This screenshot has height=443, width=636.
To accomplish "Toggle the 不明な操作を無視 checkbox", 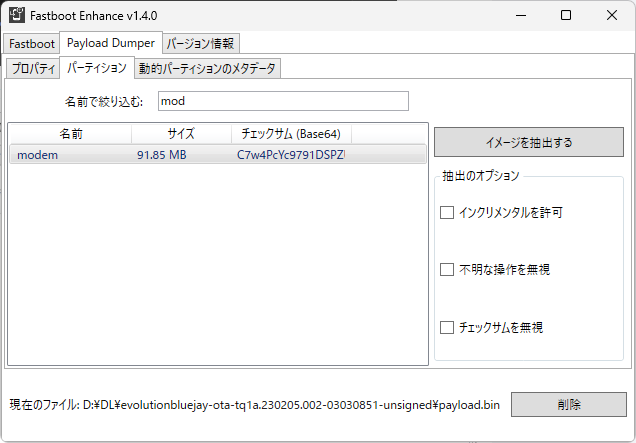I will pyautogui.click(x=447, y=269).
